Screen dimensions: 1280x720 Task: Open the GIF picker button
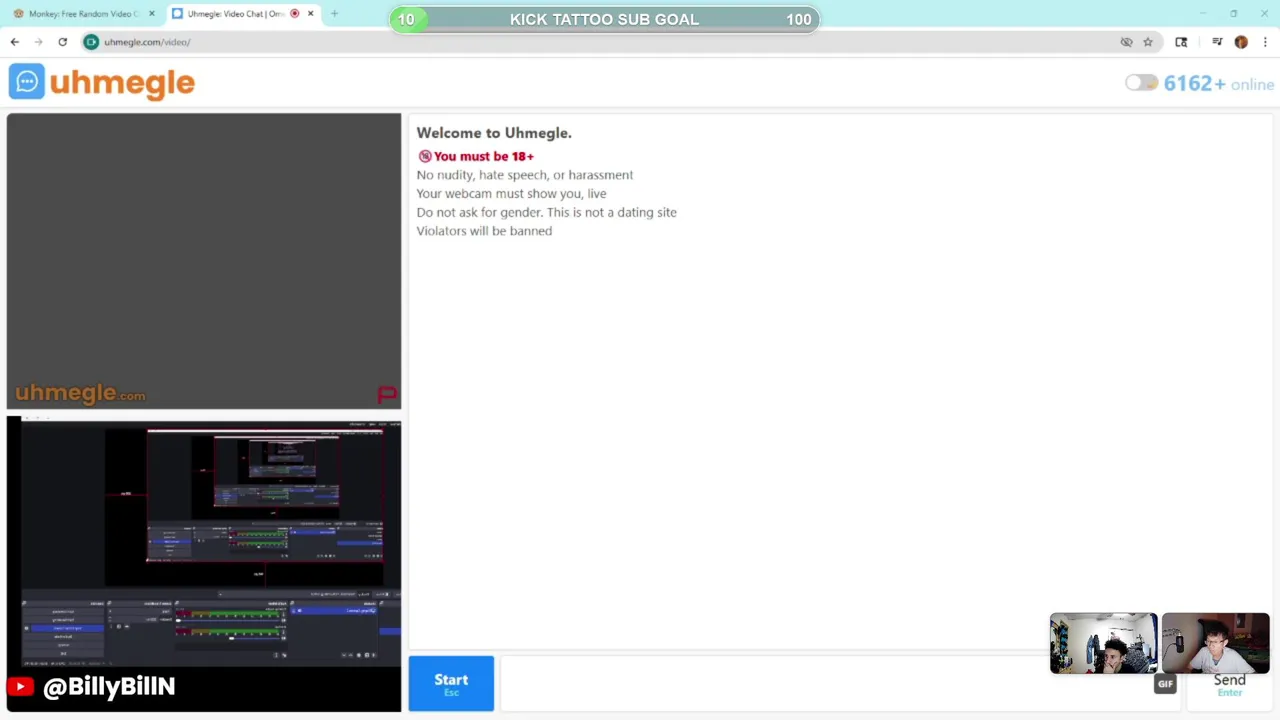point(1165,684)
